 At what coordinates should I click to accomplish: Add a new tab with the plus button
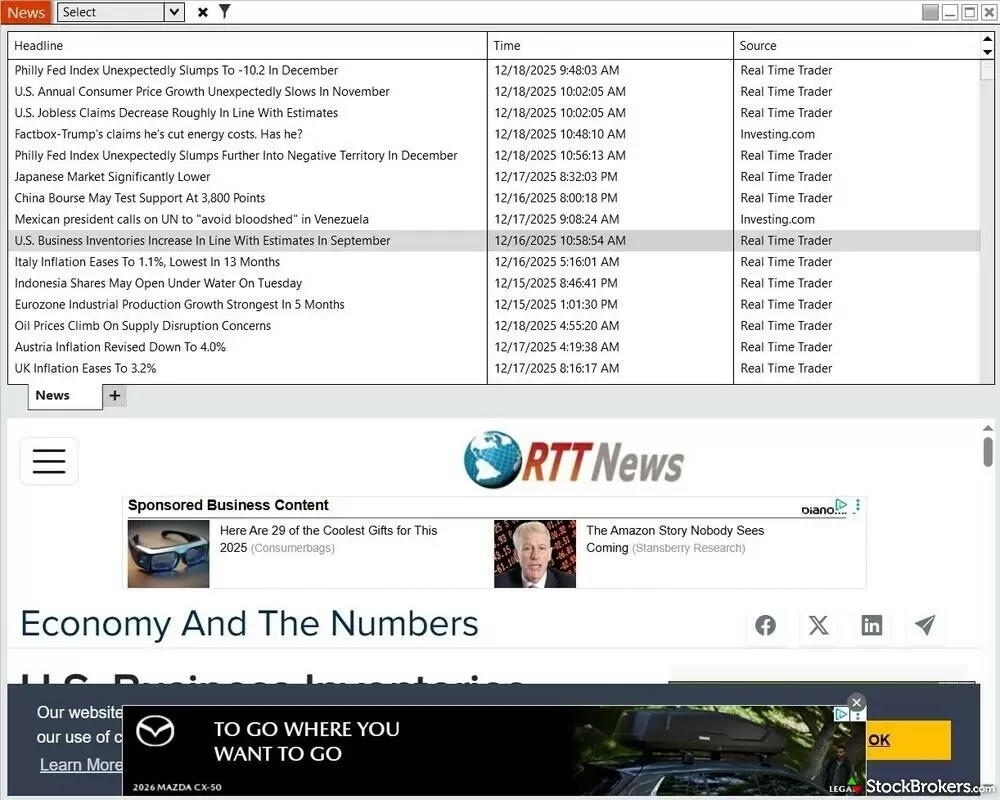(114, 395)
